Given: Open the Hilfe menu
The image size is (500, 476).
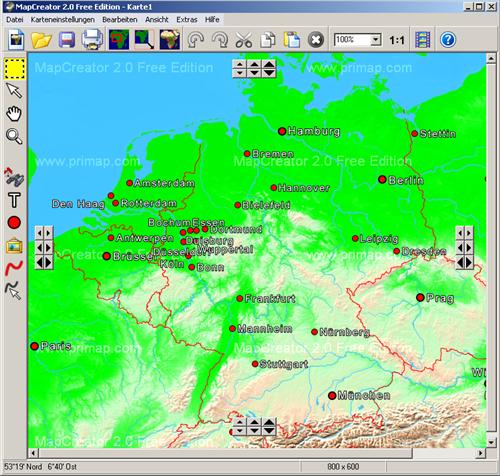Looking at the screenshot, I should pyautogui.click(x=212, y=20).
